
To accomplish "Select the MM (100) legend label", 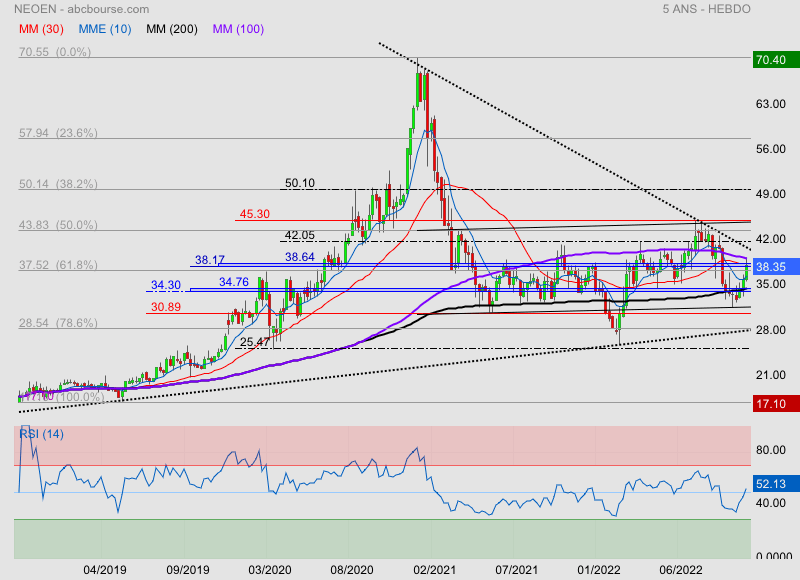I will coord(238,29).
